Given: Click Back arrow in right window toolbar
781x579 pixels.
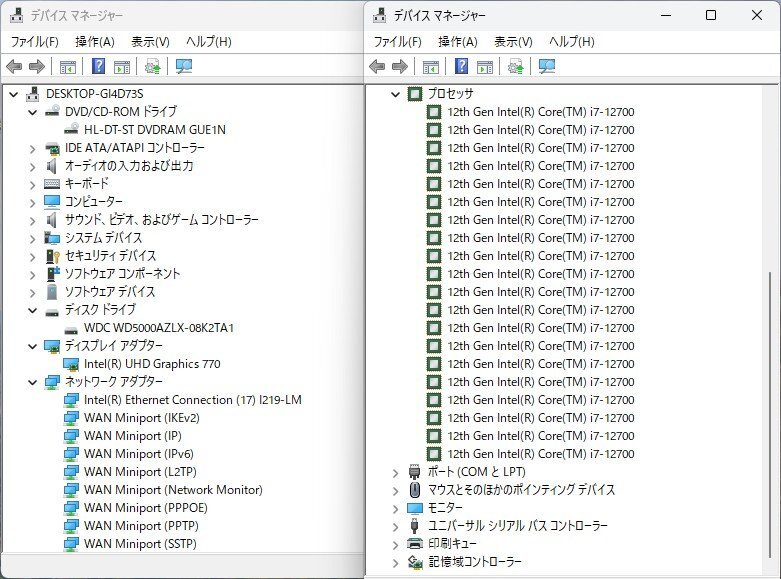Looking at the screenshot, I should pos(377,66).
